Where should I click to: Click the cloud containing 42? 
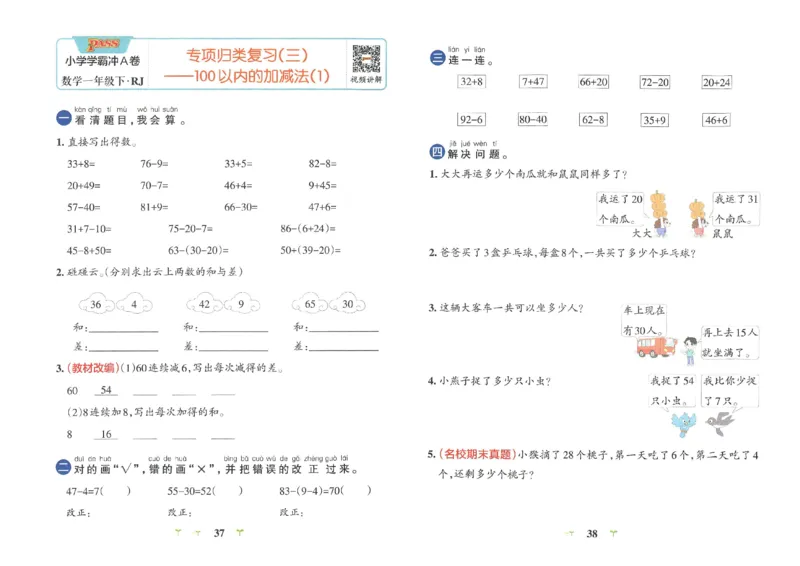point(204,304)
